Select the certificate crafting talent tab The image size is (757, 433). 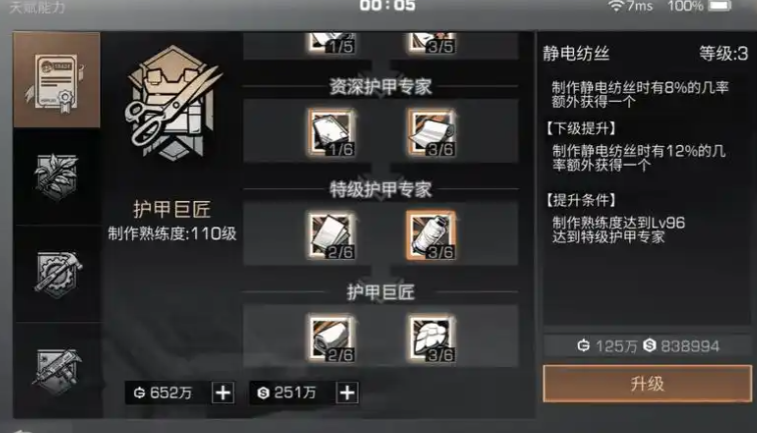click(x=56, y=80)
